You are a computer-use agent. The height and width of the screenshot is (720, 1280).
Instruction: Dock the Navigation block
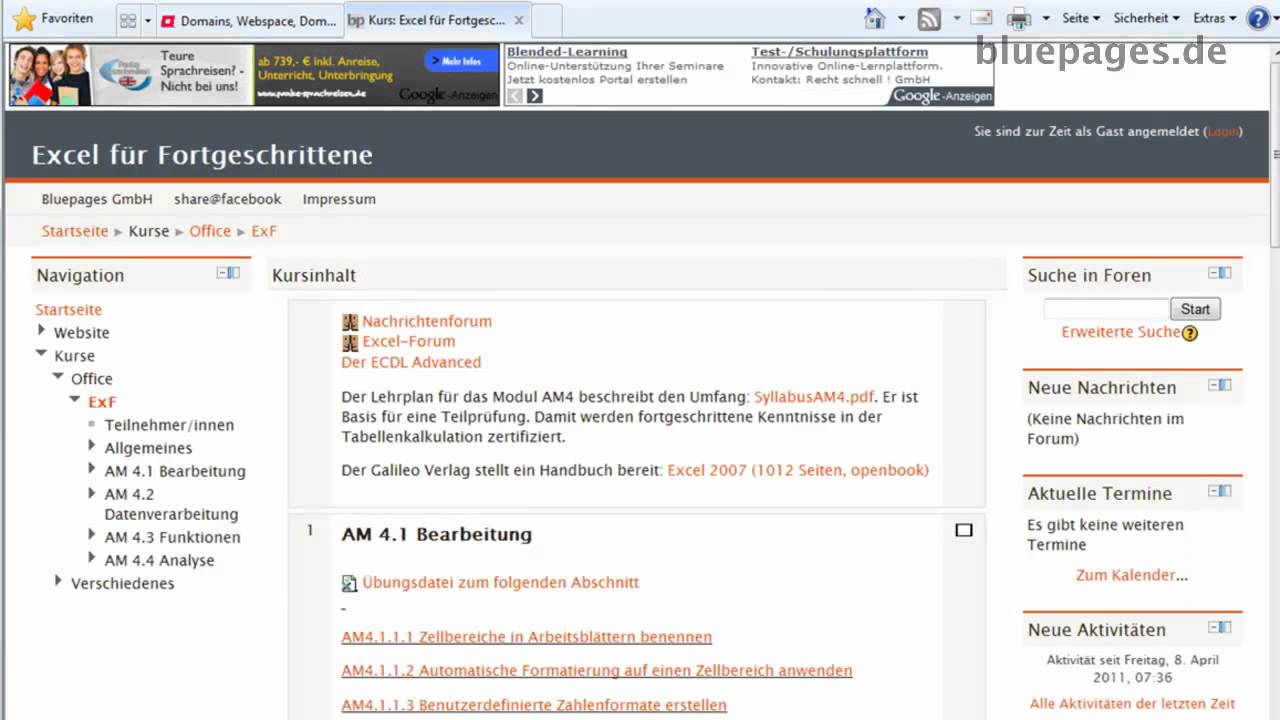(235, 273)
